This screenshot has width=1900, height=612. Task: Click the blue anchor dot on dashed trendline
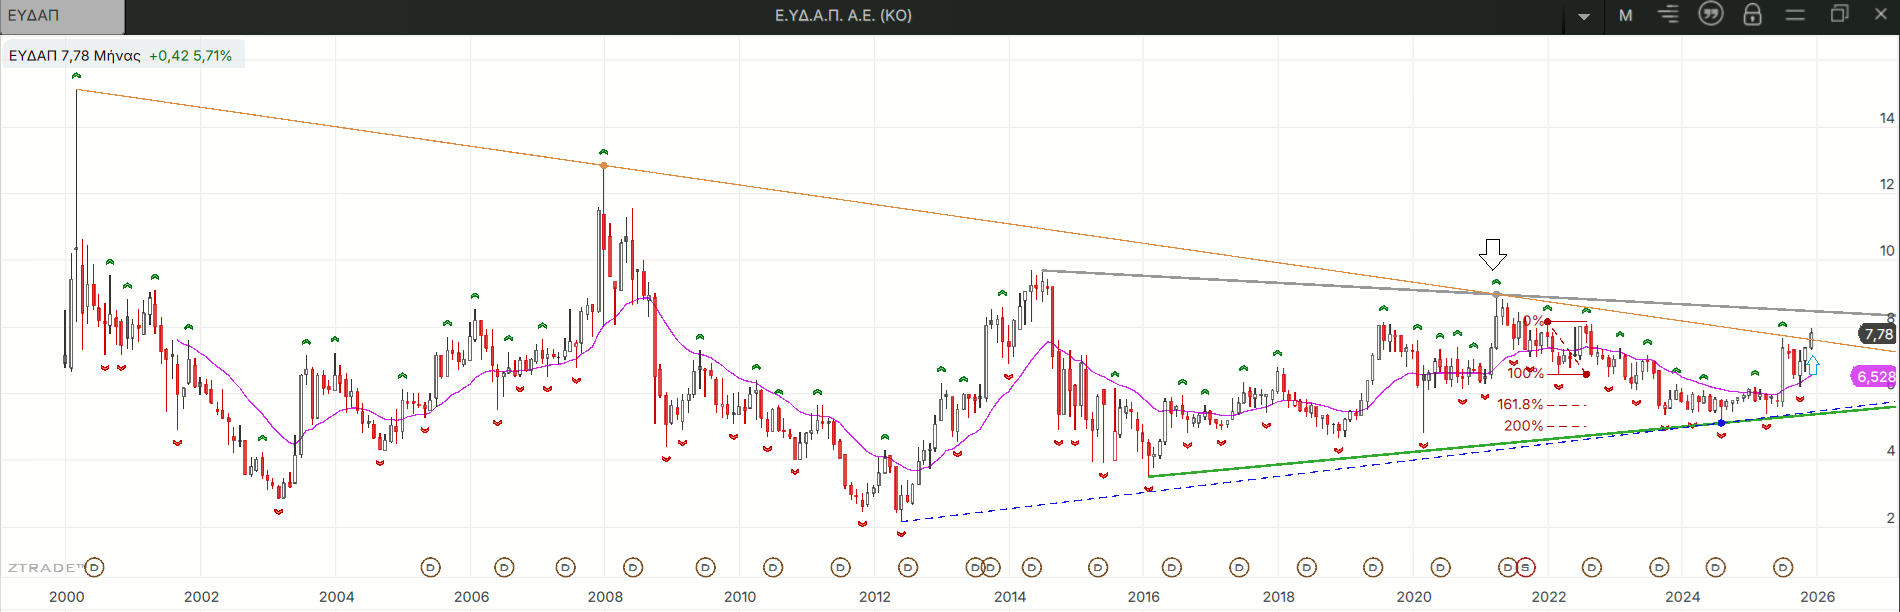(1721, 423)
